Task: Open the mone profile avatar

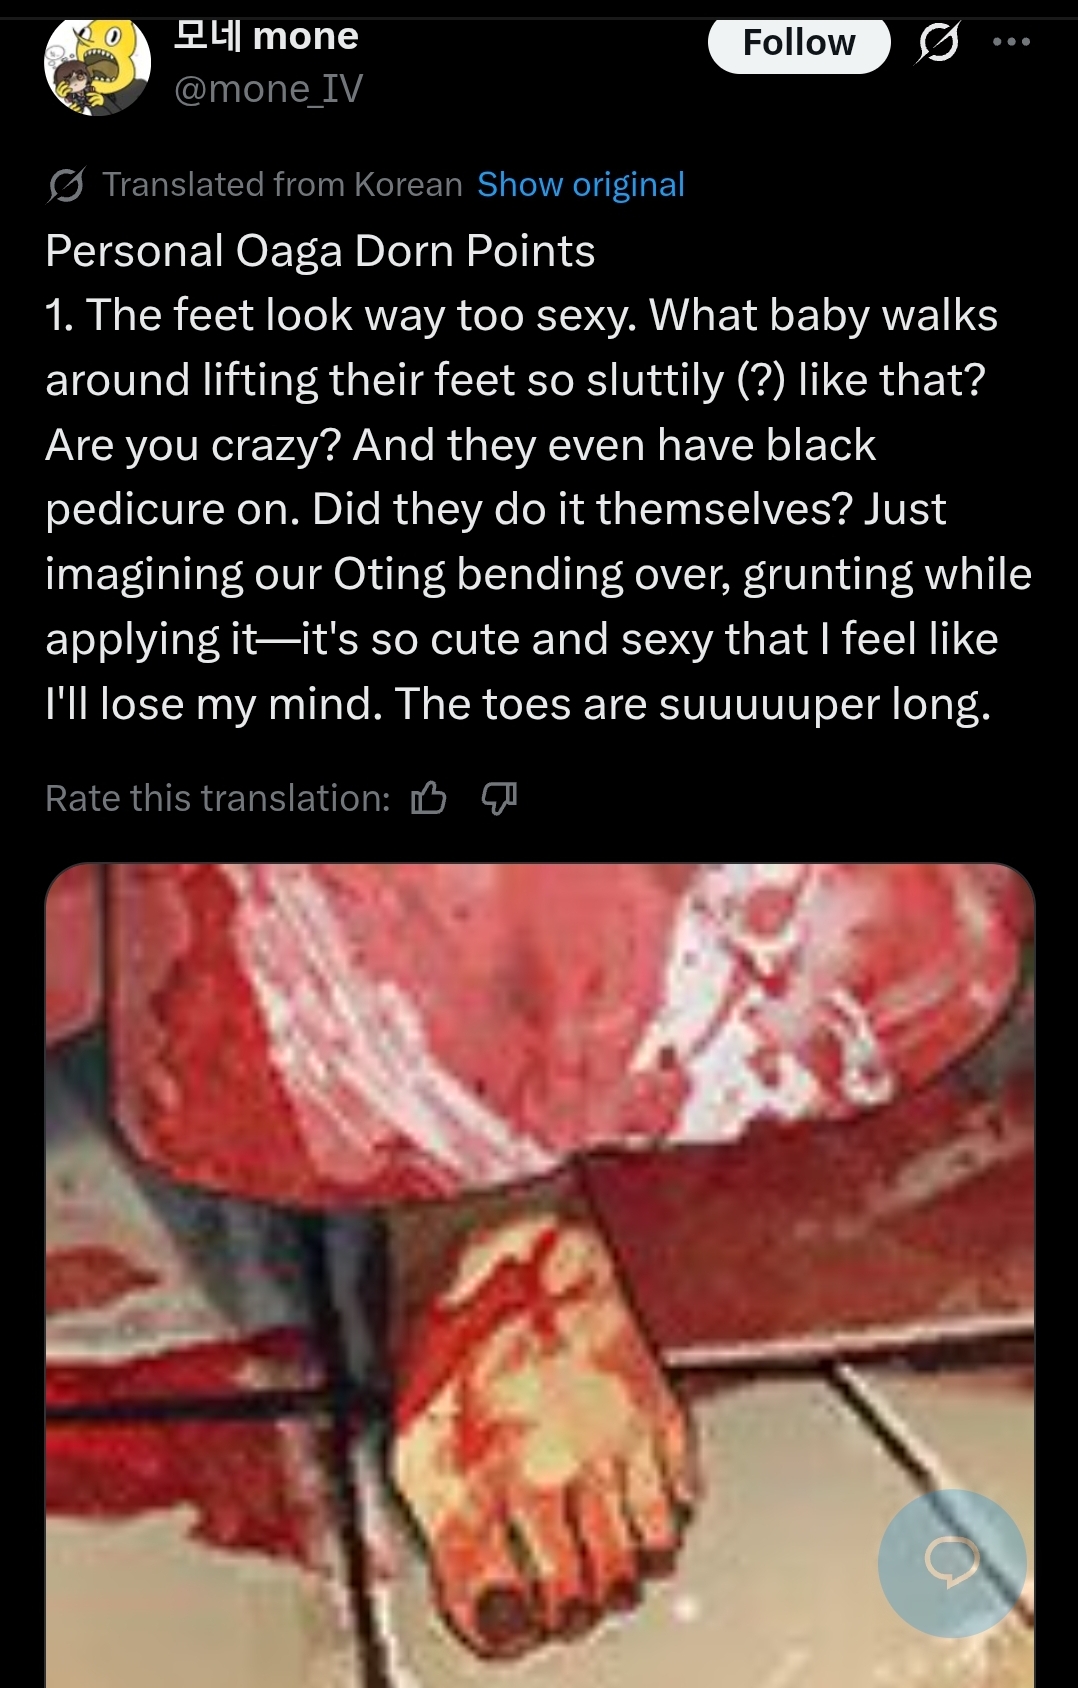Action: 97,66
